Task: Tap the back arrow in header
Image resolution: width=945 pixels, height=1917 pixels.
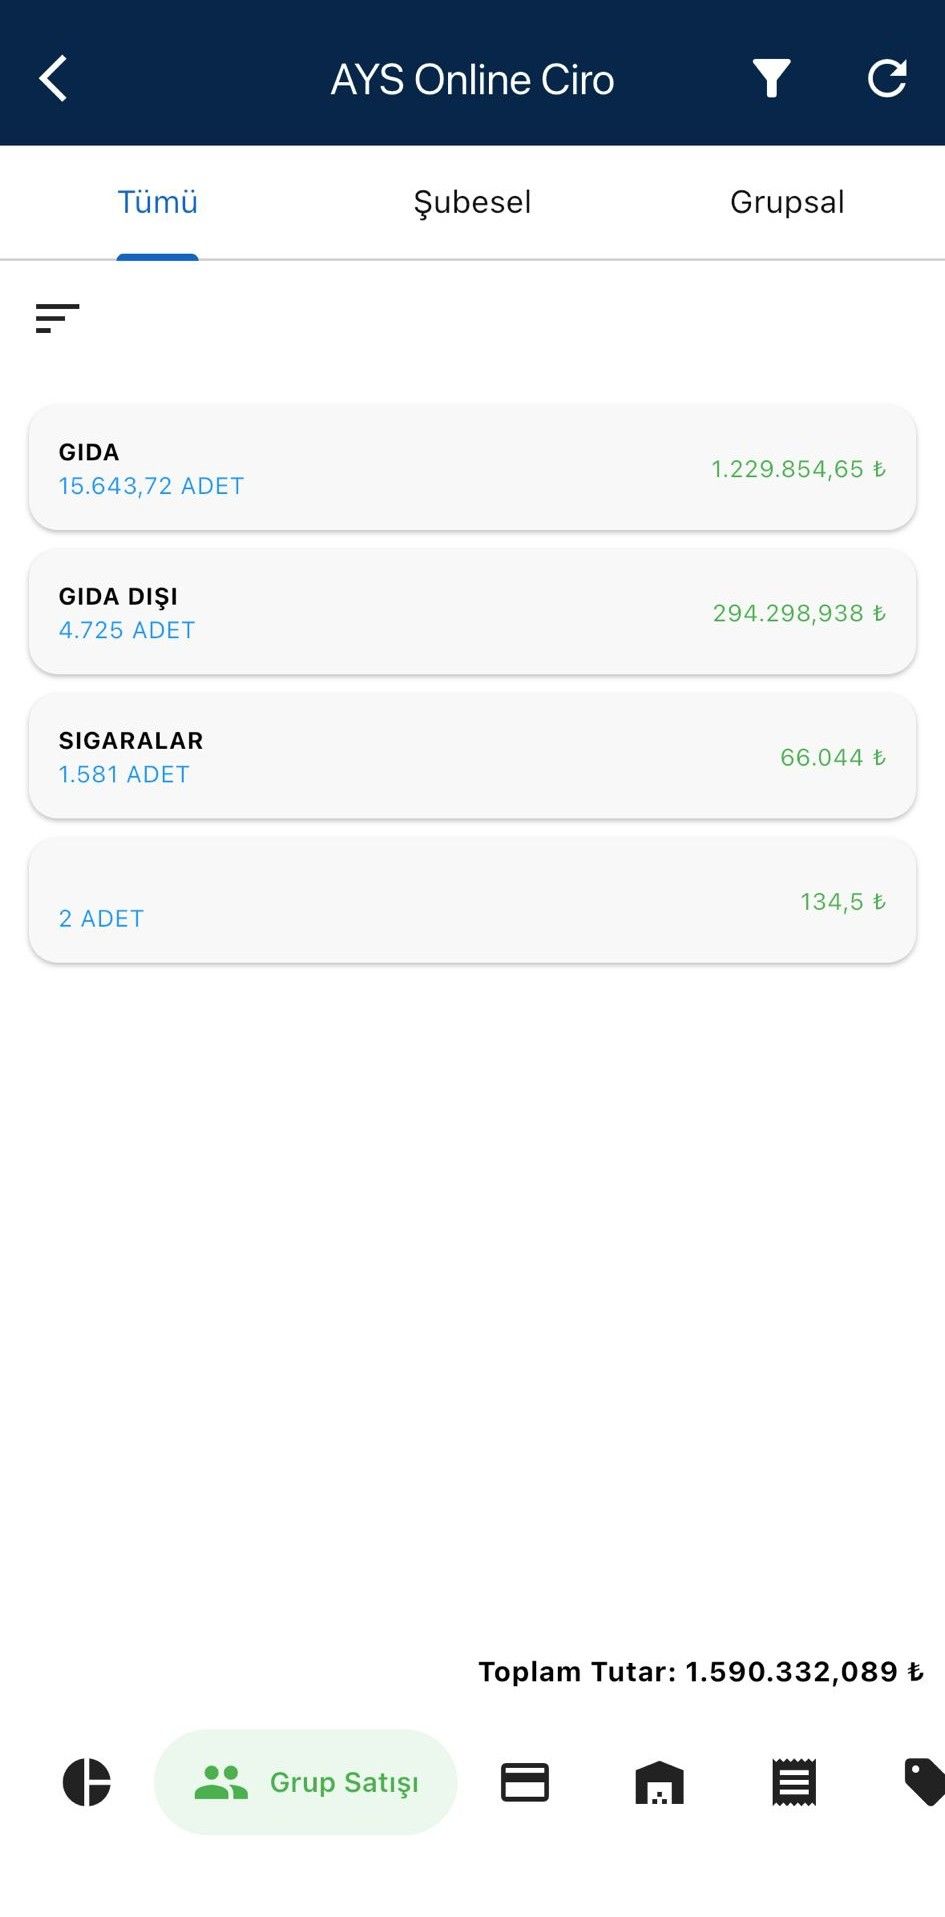Action: pos(53,79)
